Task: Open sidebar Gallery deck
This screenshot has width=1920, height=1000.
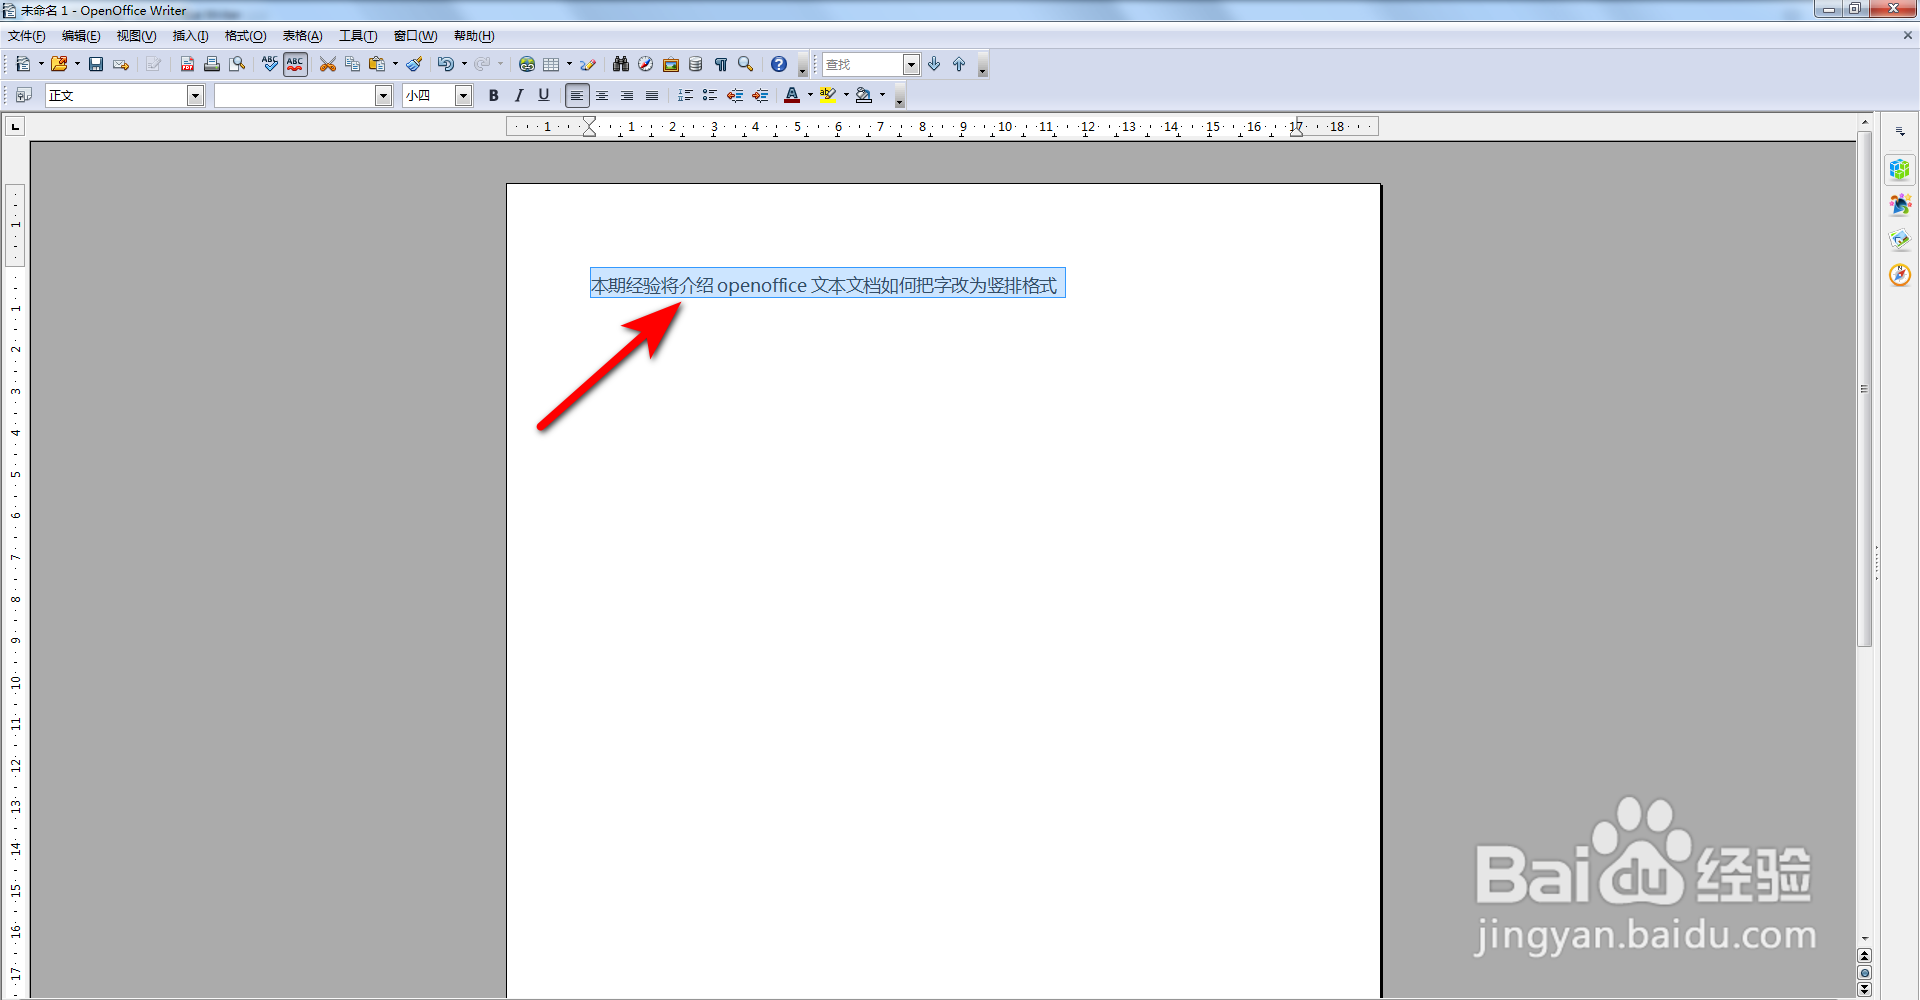Action: 1900,239
